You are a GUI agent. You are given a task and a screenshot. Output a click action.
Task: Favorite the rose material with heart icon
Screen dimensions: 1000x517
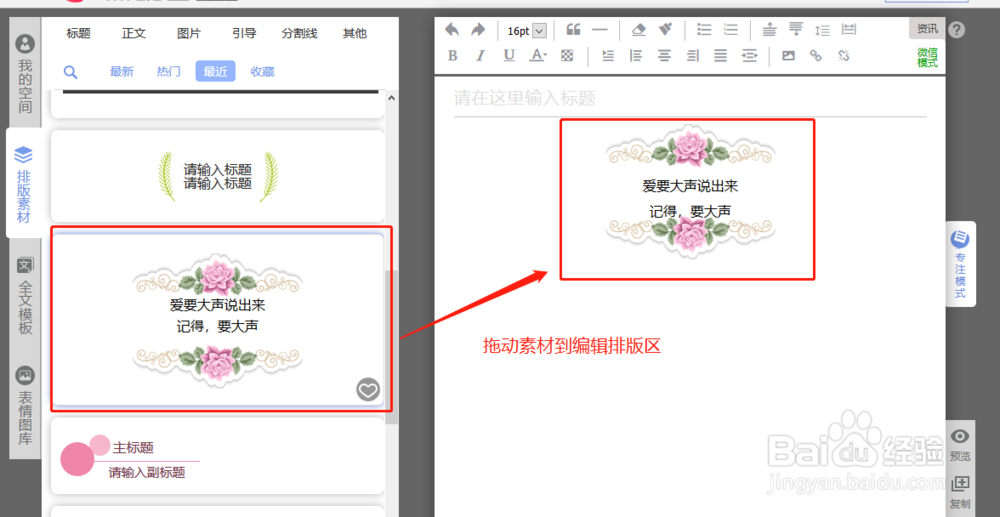click(x=368, y=389)
